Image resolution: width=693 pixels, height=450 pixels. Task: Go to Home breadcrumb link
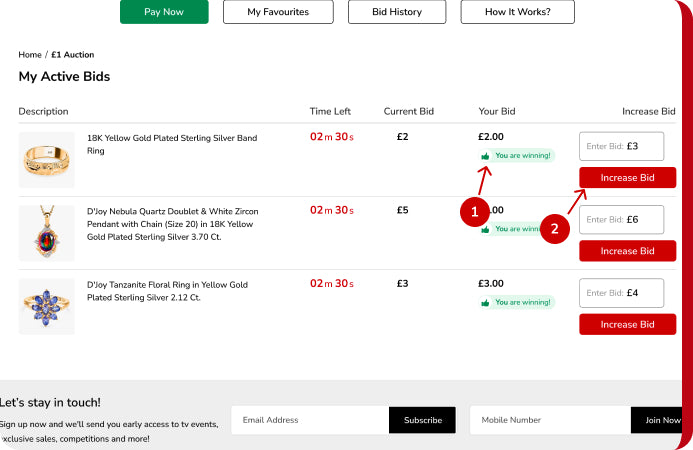pyautogui.click(x=30, y=55)
